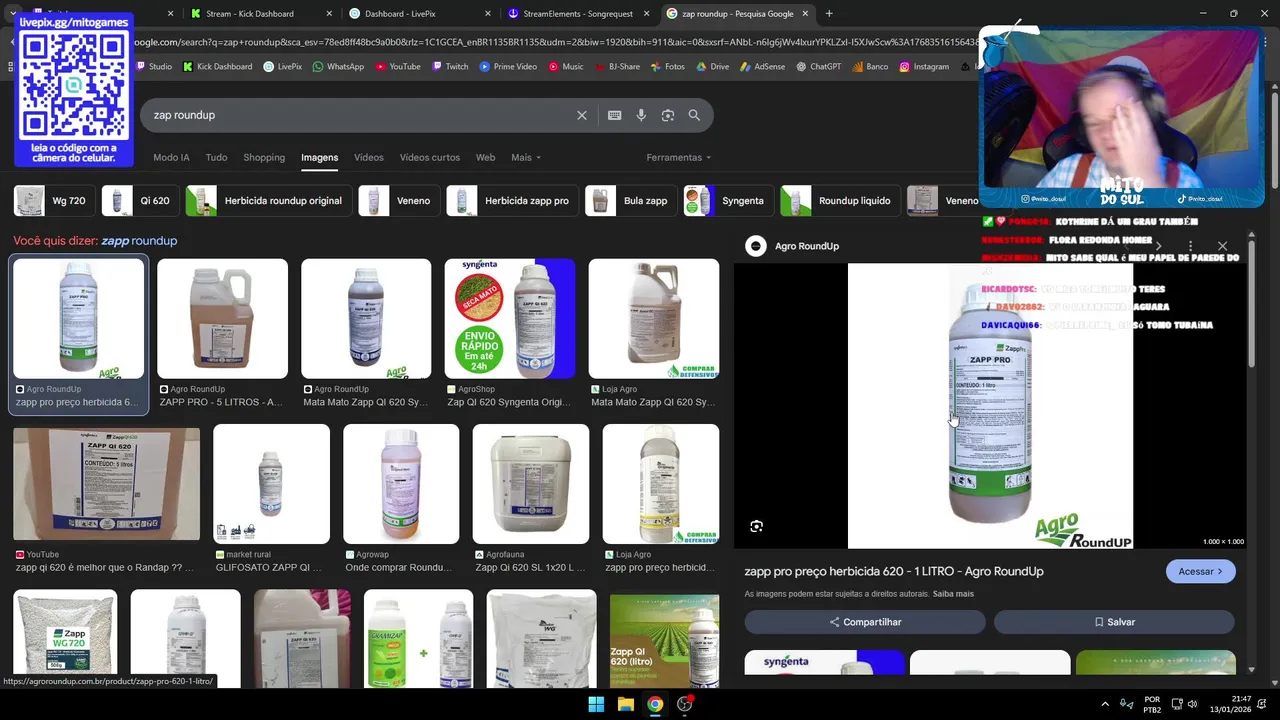Click the Compartilhar button

click(x=865, y=622)
